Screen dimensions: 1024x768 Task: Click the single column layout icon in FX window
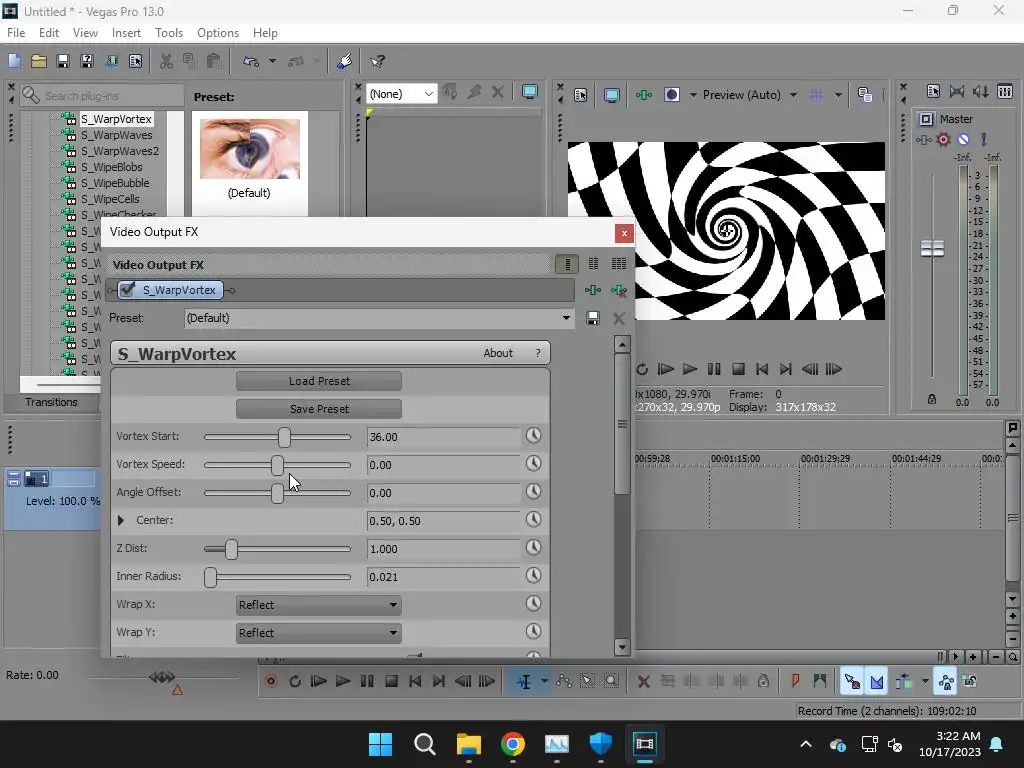[568, 264]
